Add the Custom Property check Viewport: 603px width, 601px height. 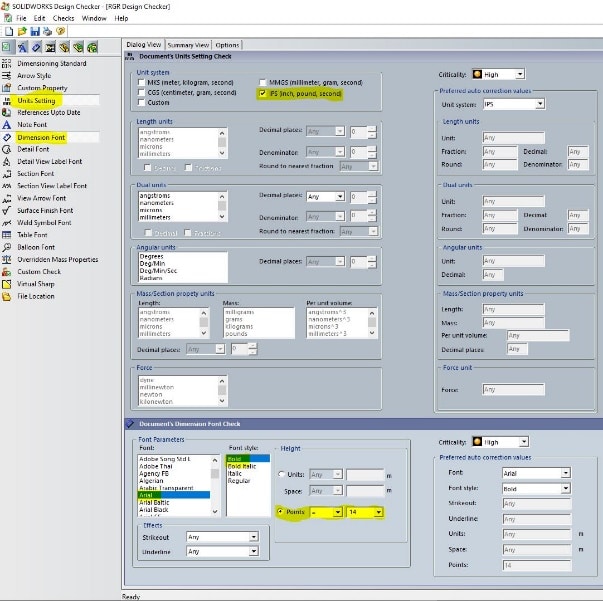(x=42, y=88)
